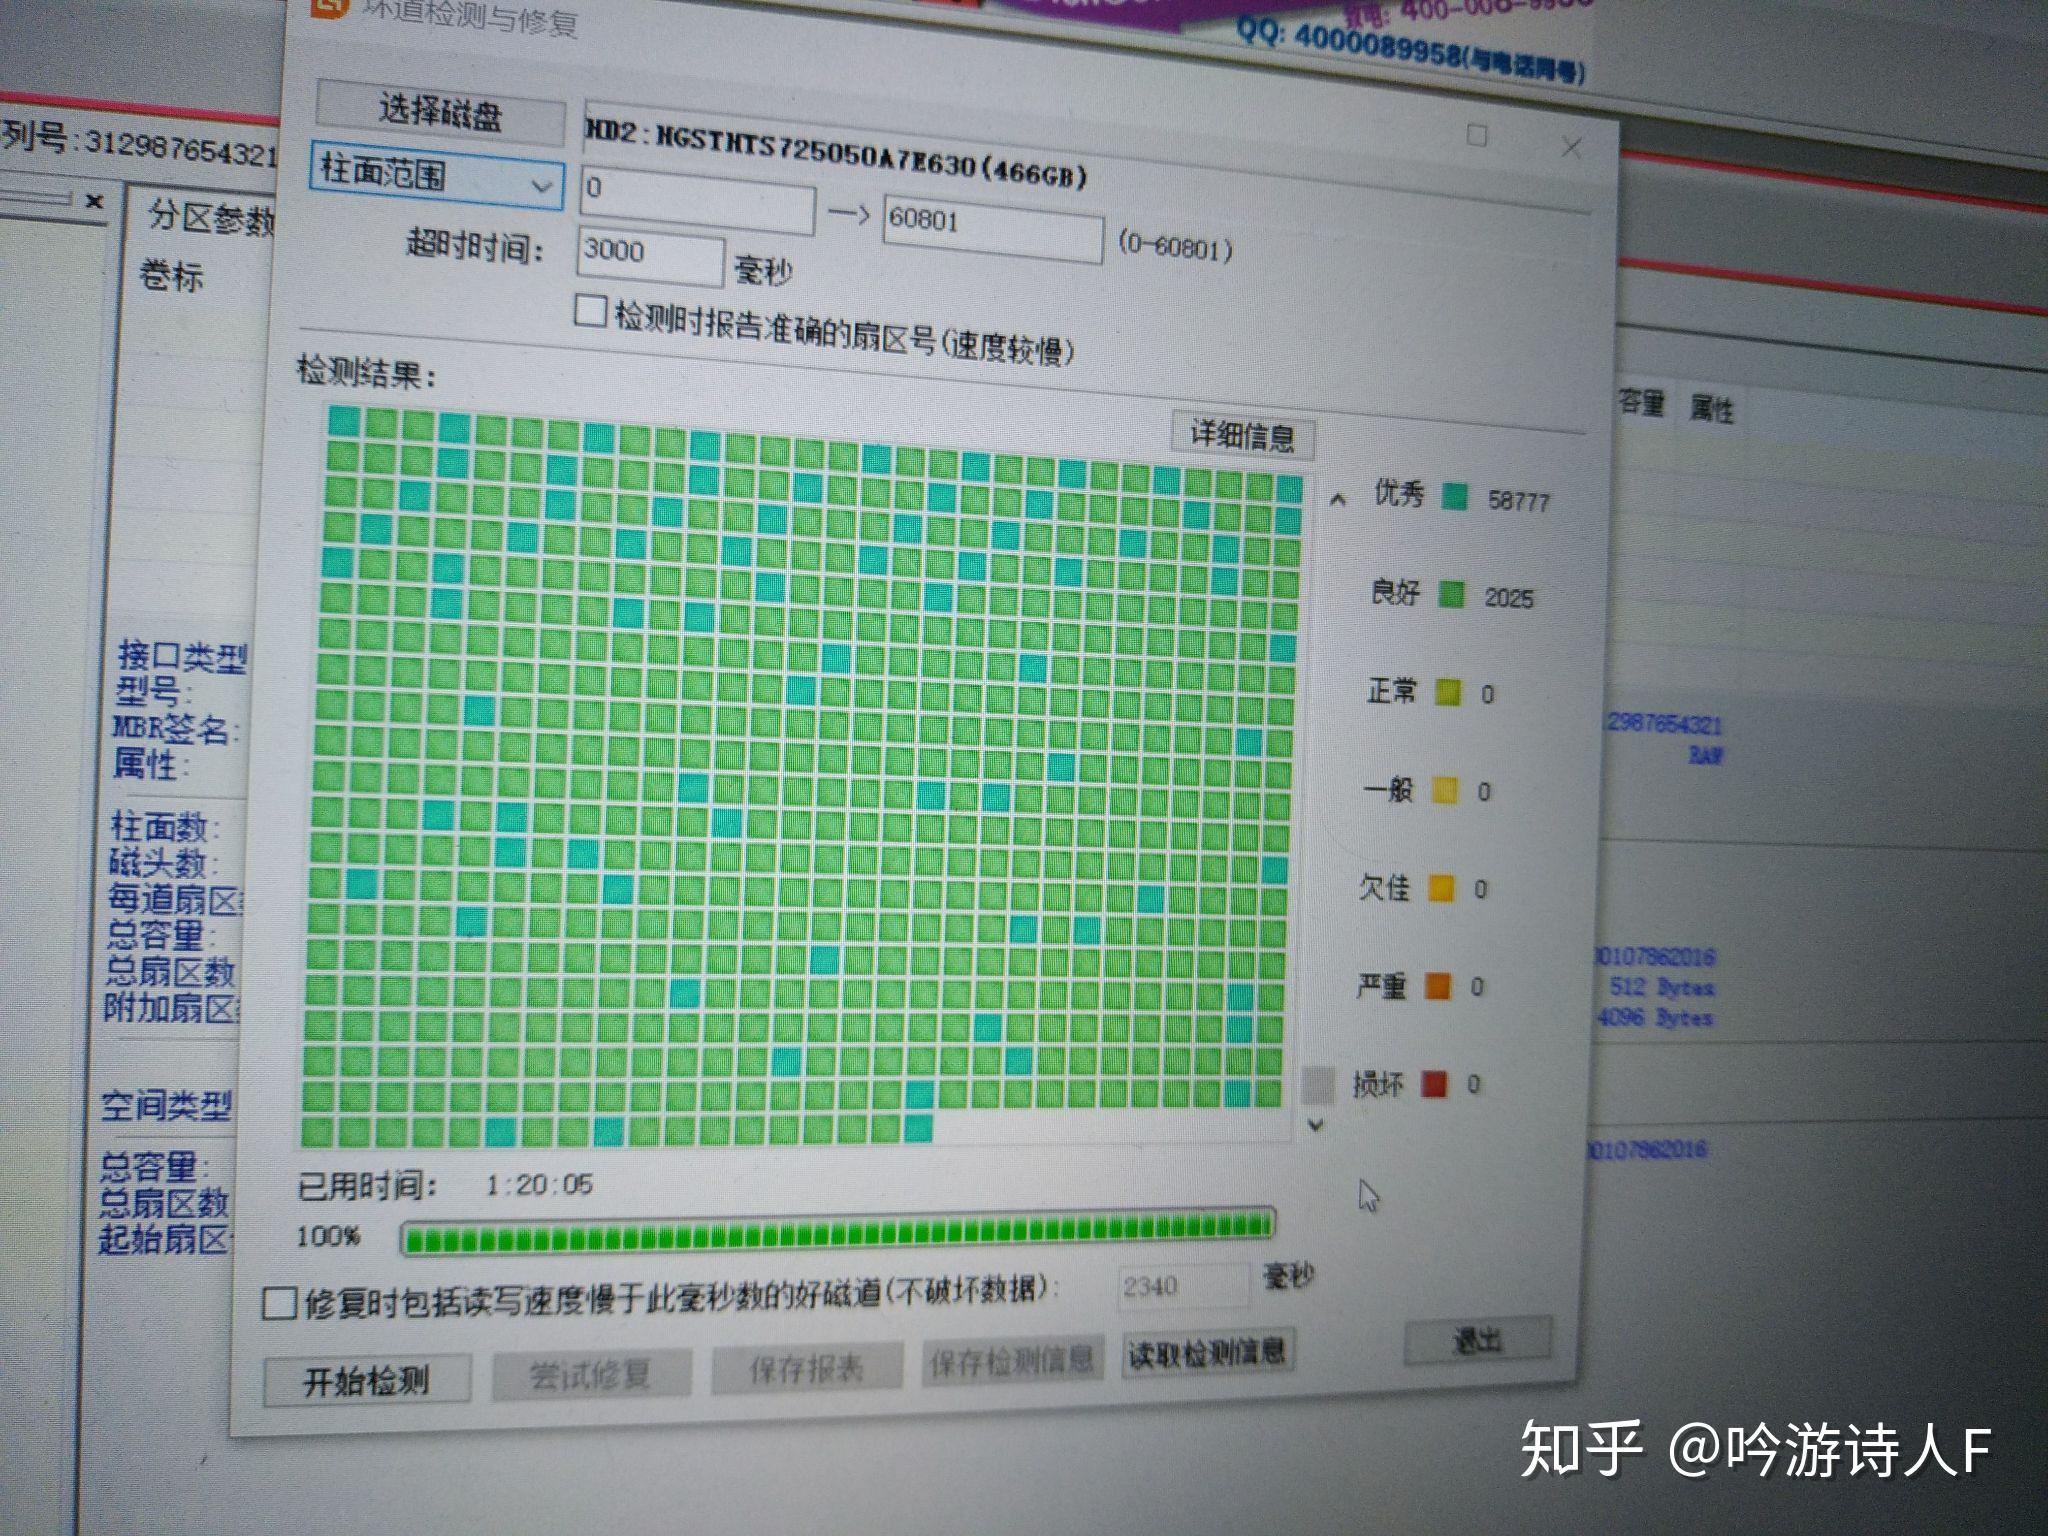Screen dimensions: 2048x1536
Task: Enable 检测时报告准确的扇区号 checkbox
Action: 590,311
